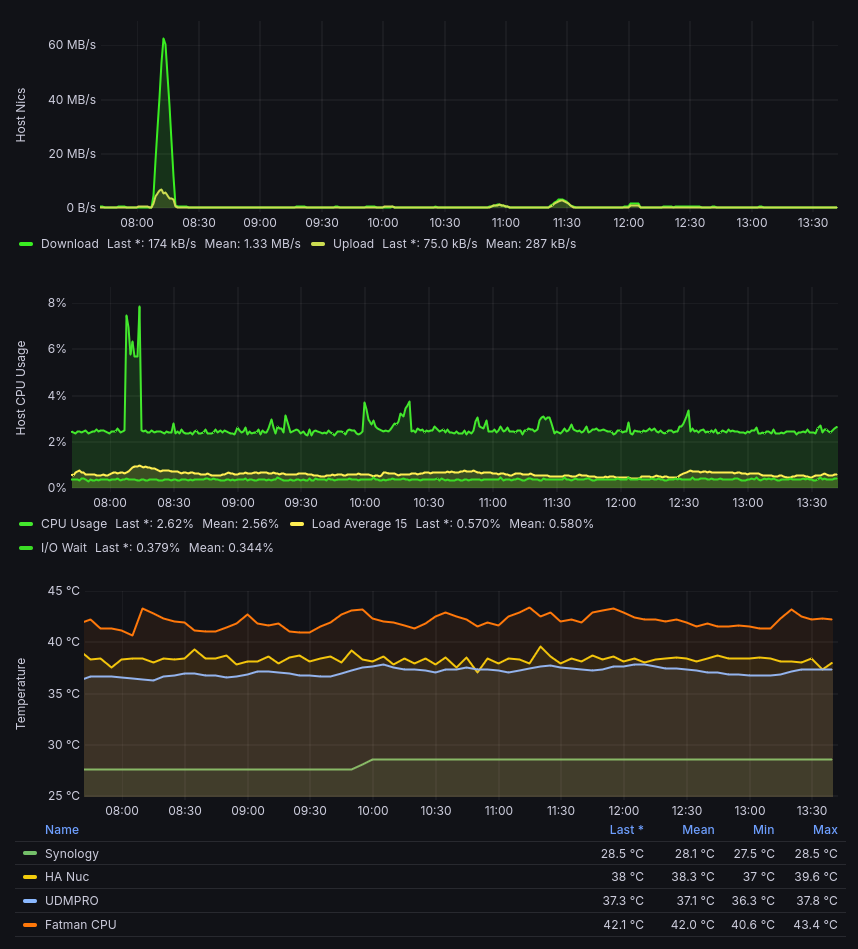Sort temperature legend by Min column
This screenshot has height=949, width=858.
point(764,830)
